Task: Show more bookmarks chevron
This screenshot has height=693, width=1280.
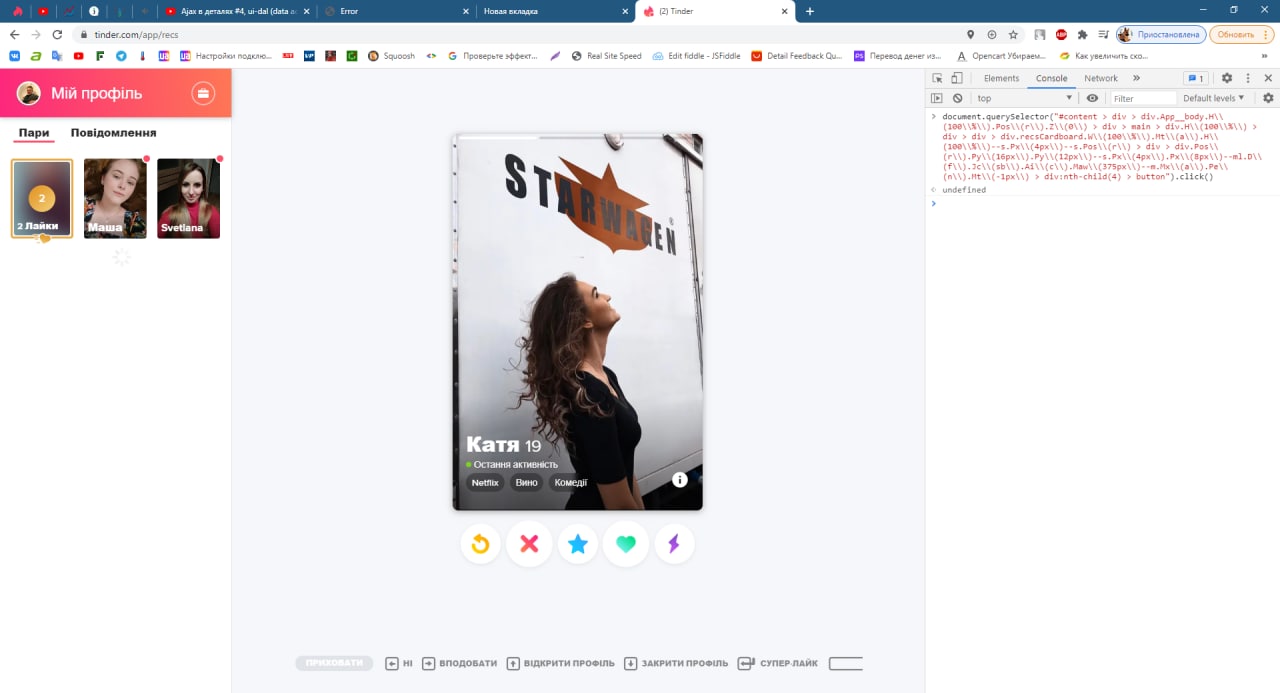Action: 1265,56
